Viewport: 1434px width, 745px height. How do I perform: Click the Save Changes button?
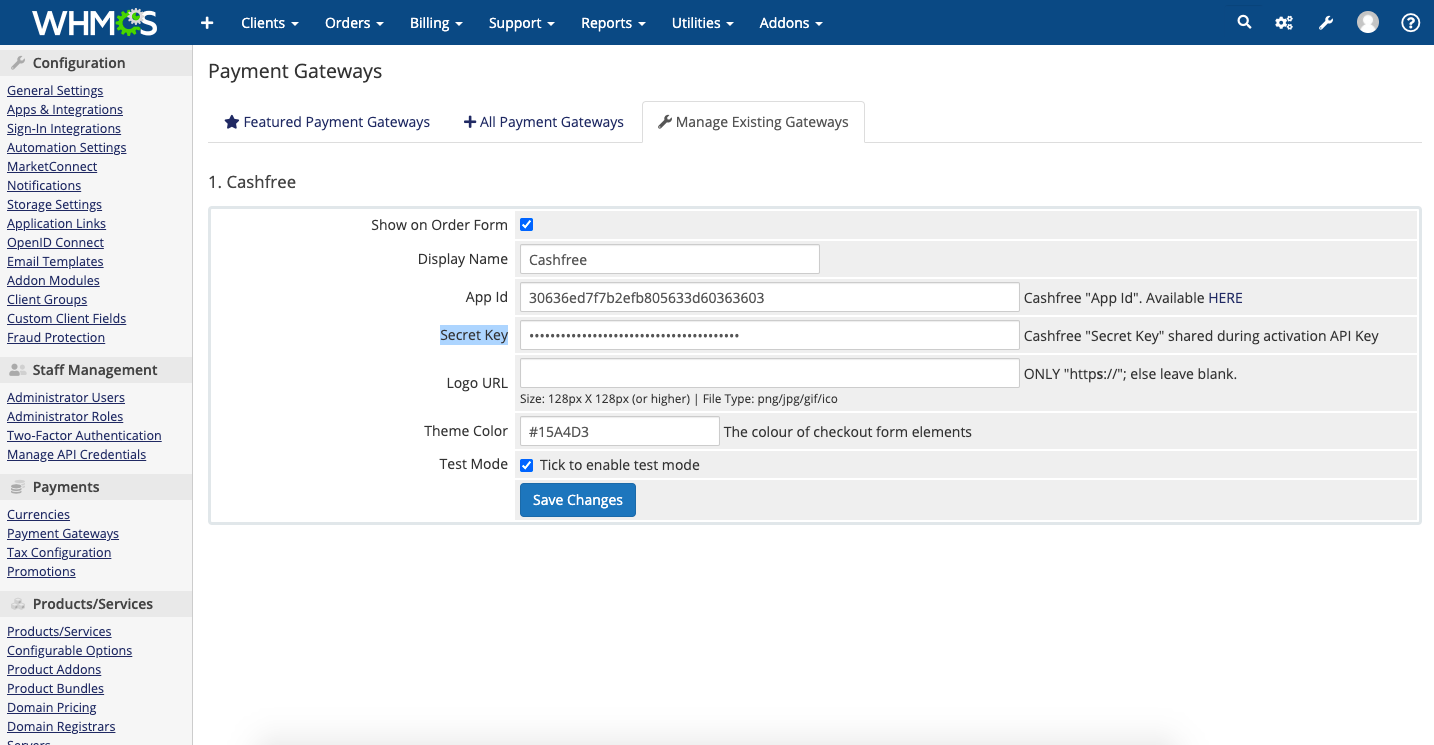coord(578,500)
